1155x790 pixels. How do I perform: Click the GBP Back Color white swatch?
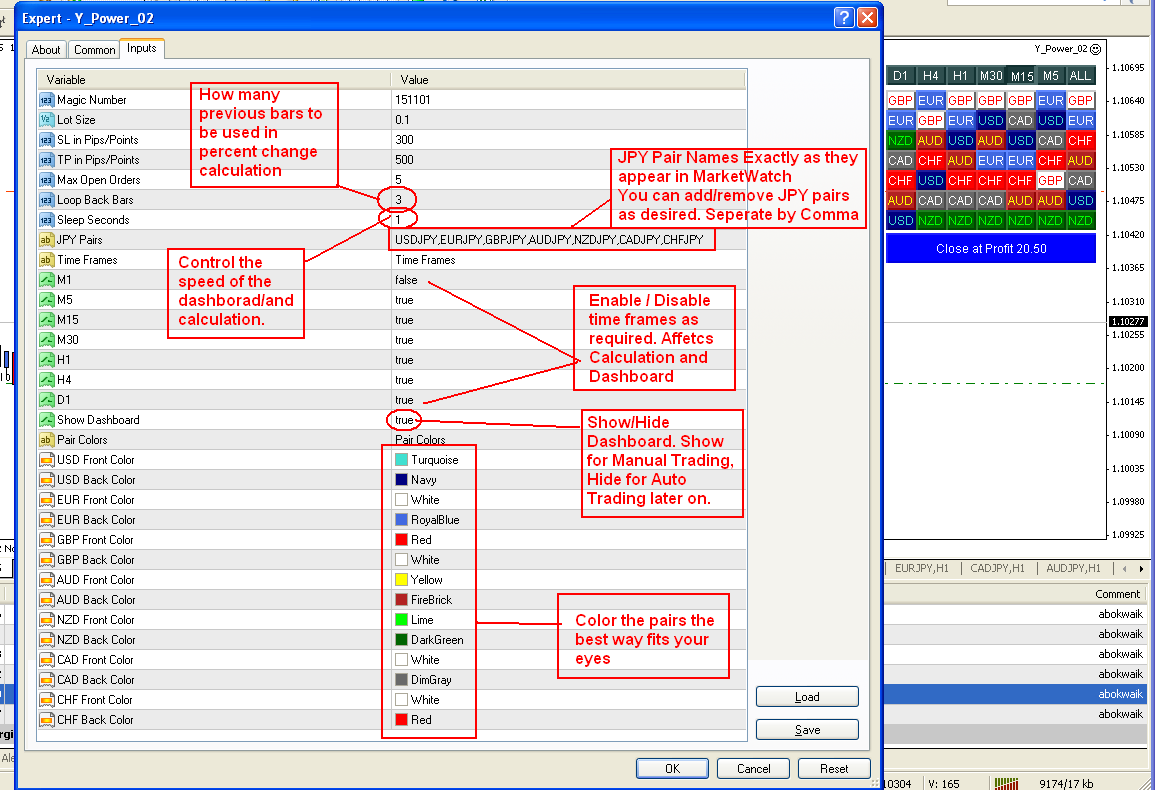click(x=401, y=559)
